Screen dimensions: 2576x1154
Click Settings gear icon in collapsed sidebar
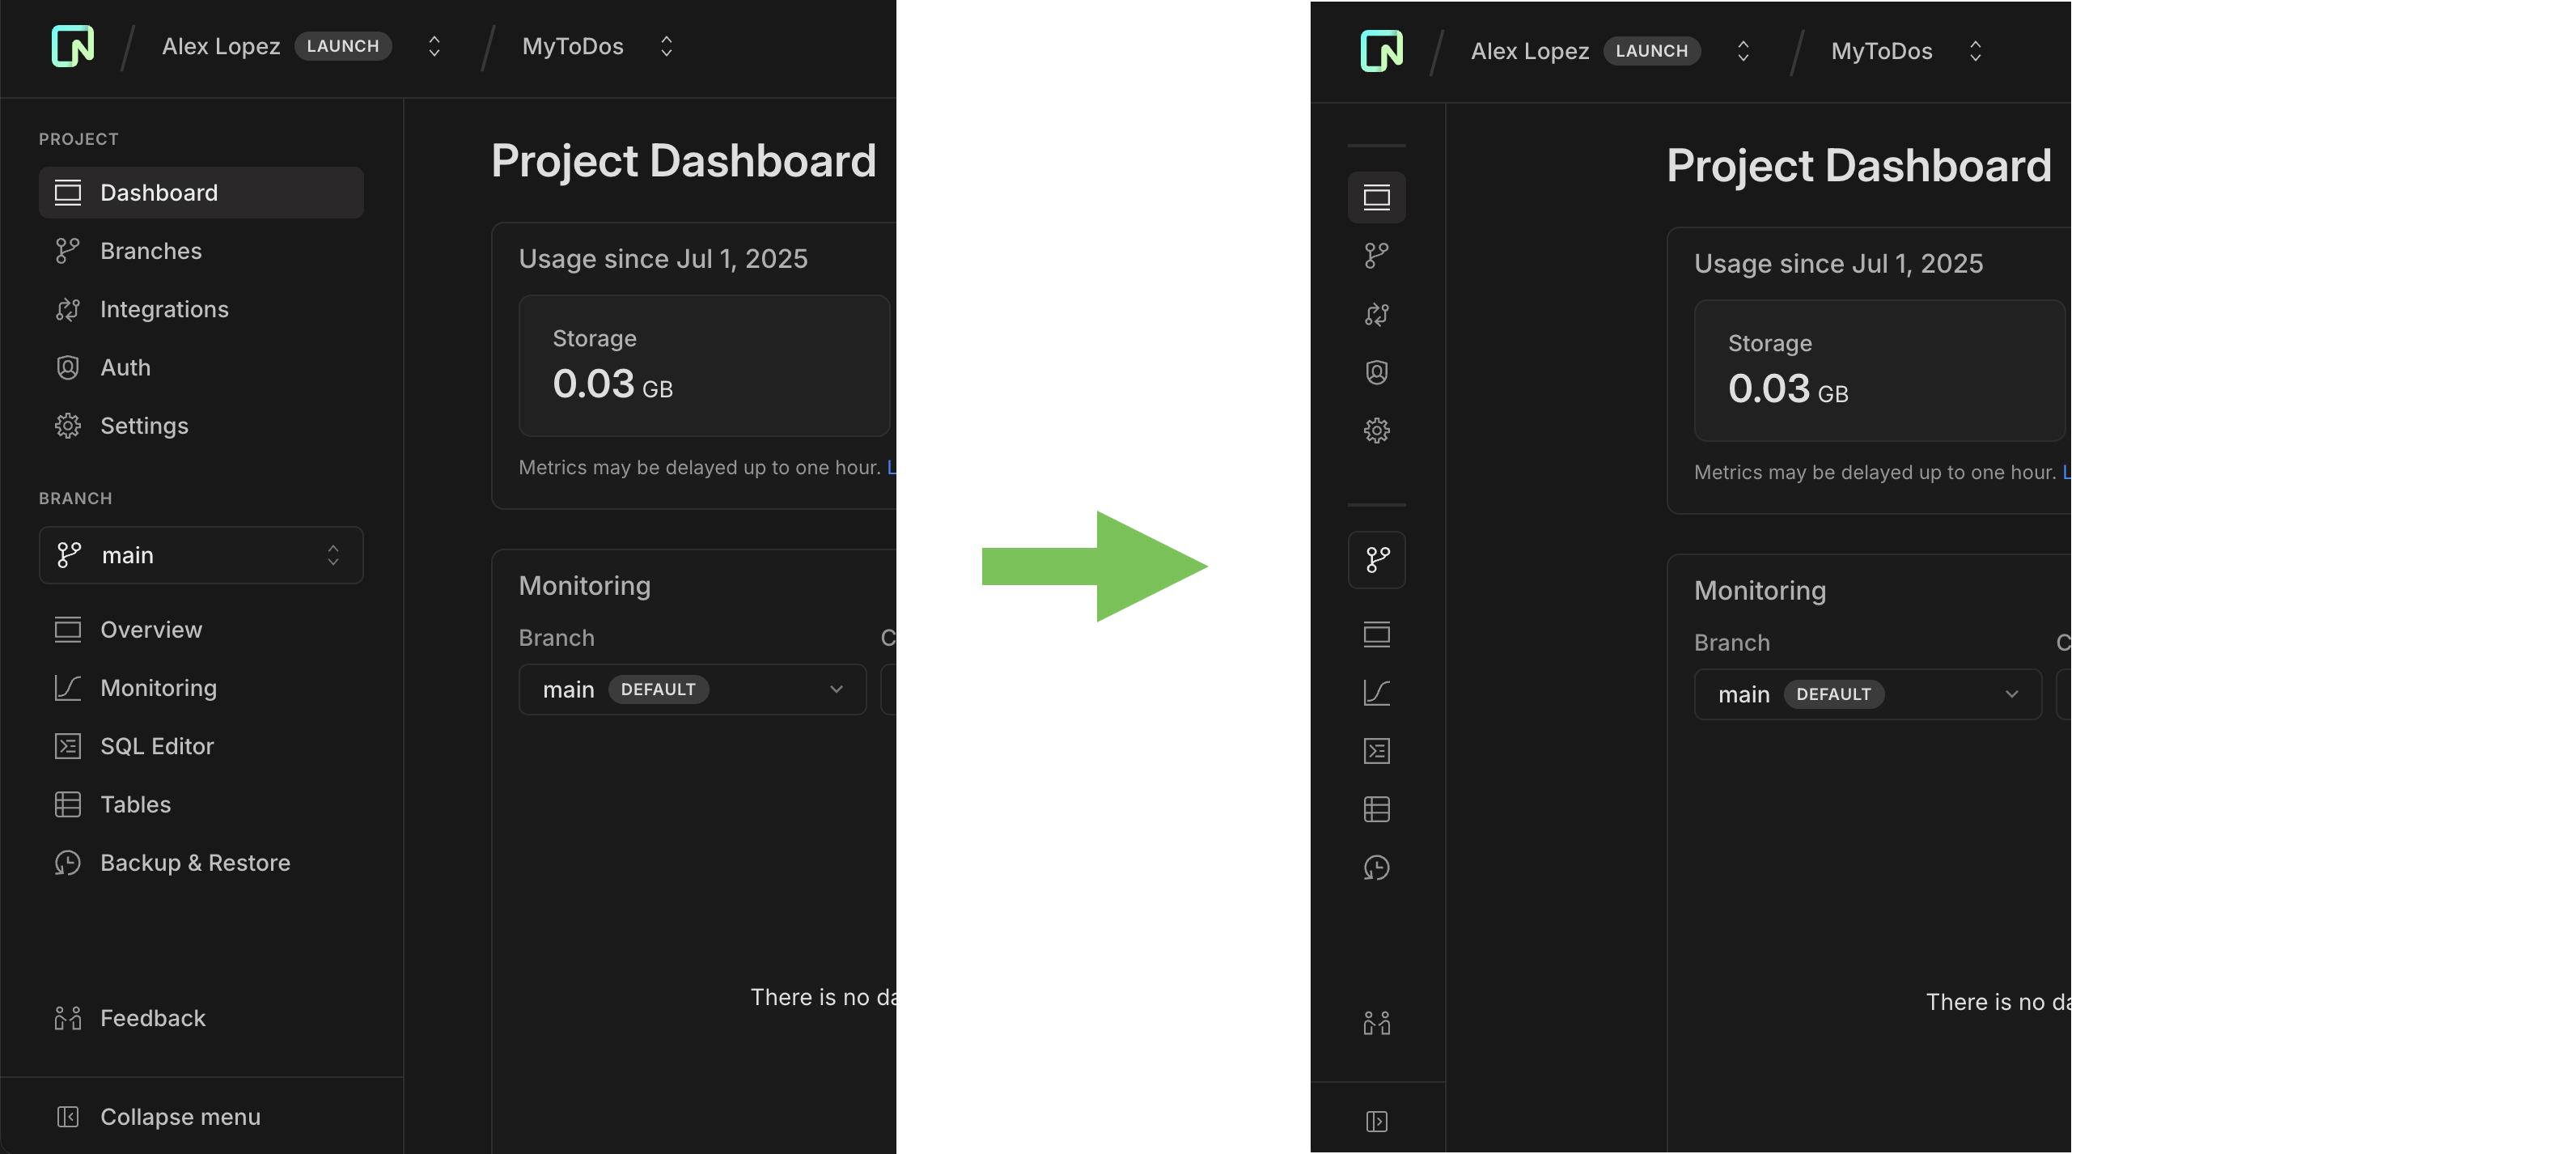coord(1377,431)
